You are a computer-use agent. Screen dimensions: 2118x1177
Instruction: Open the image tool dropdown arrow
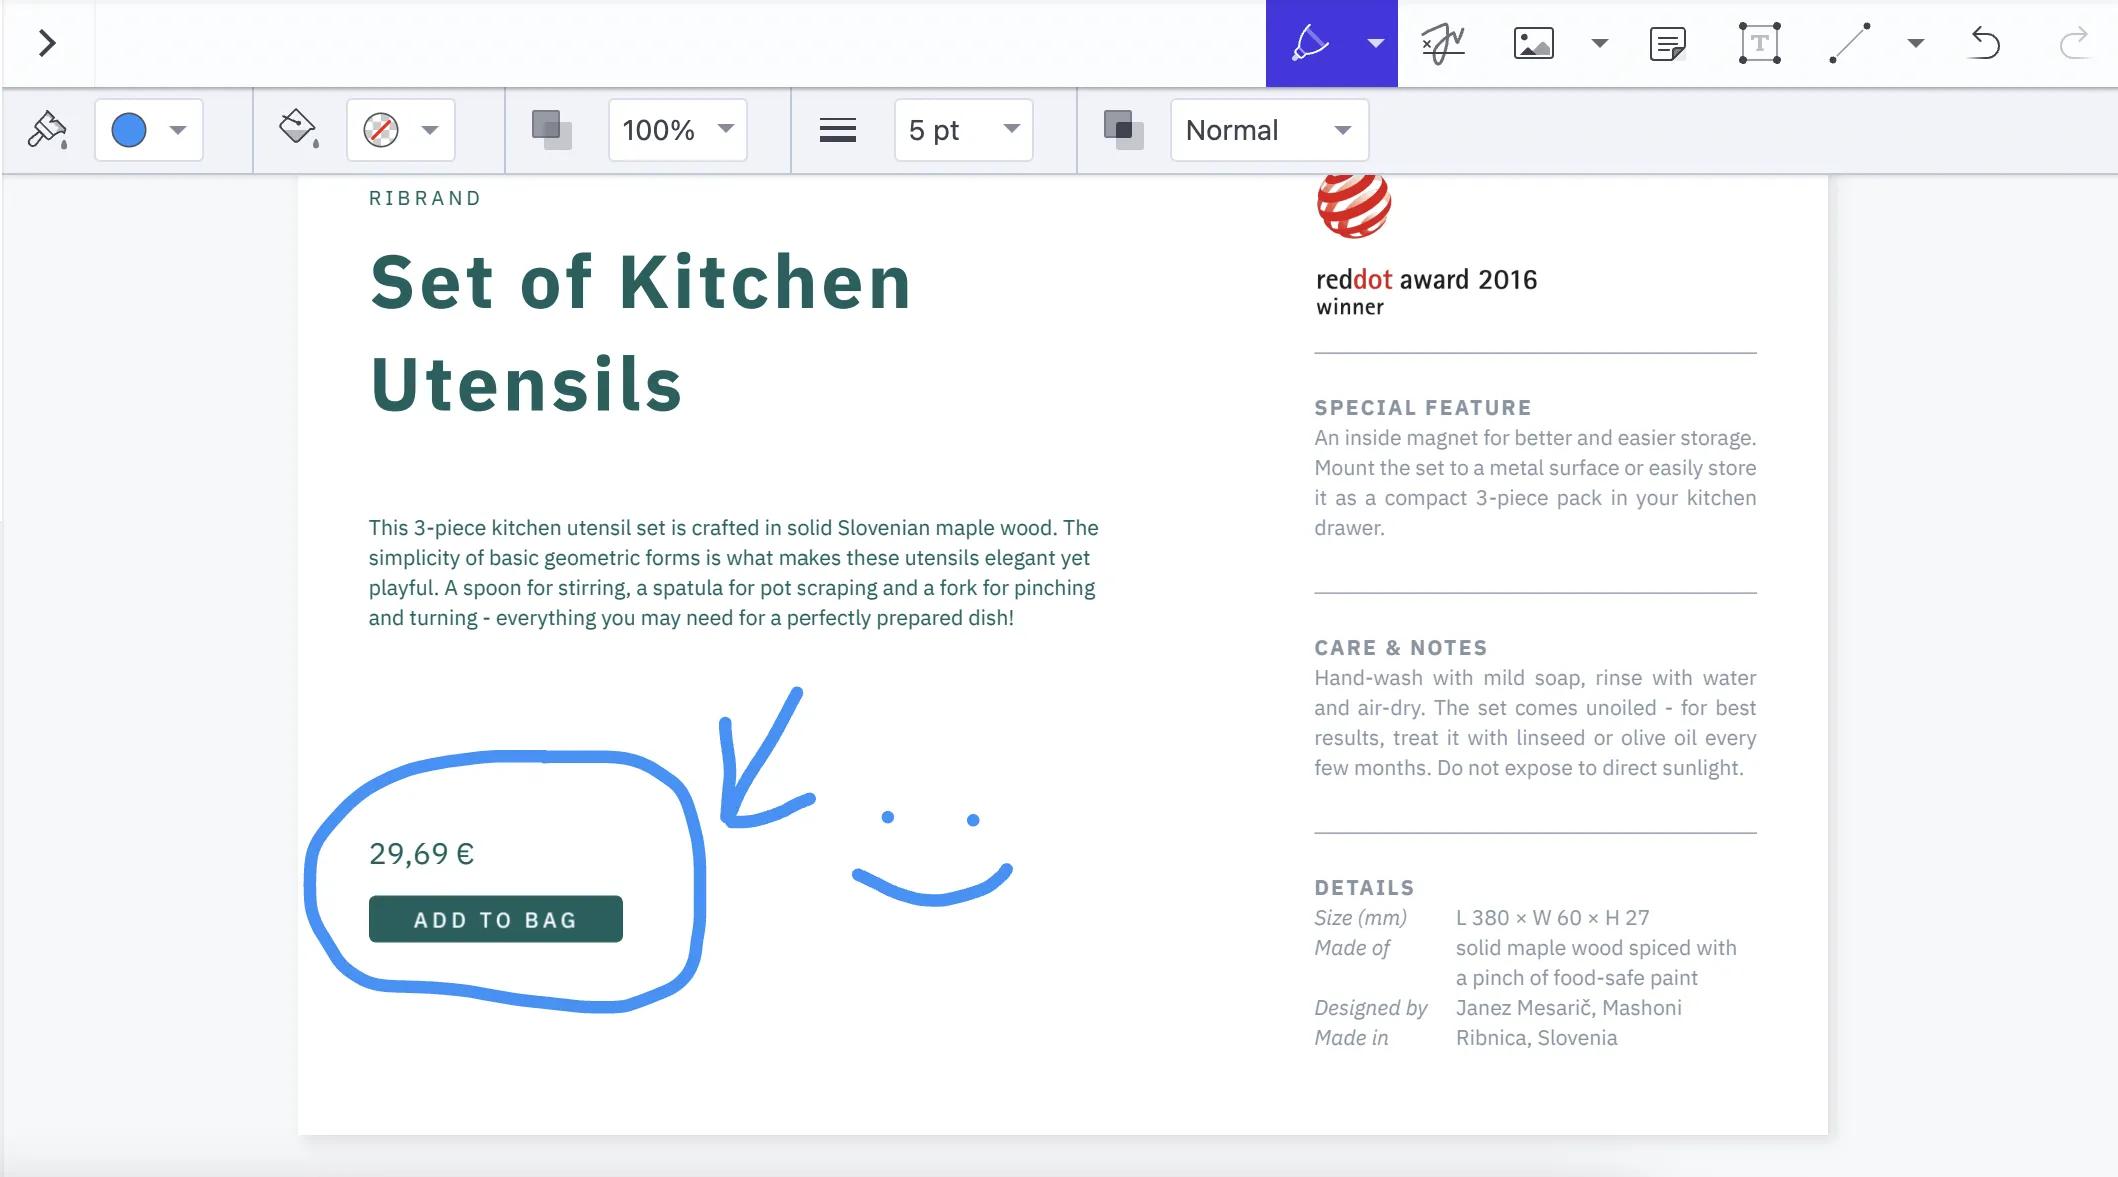1598,43
